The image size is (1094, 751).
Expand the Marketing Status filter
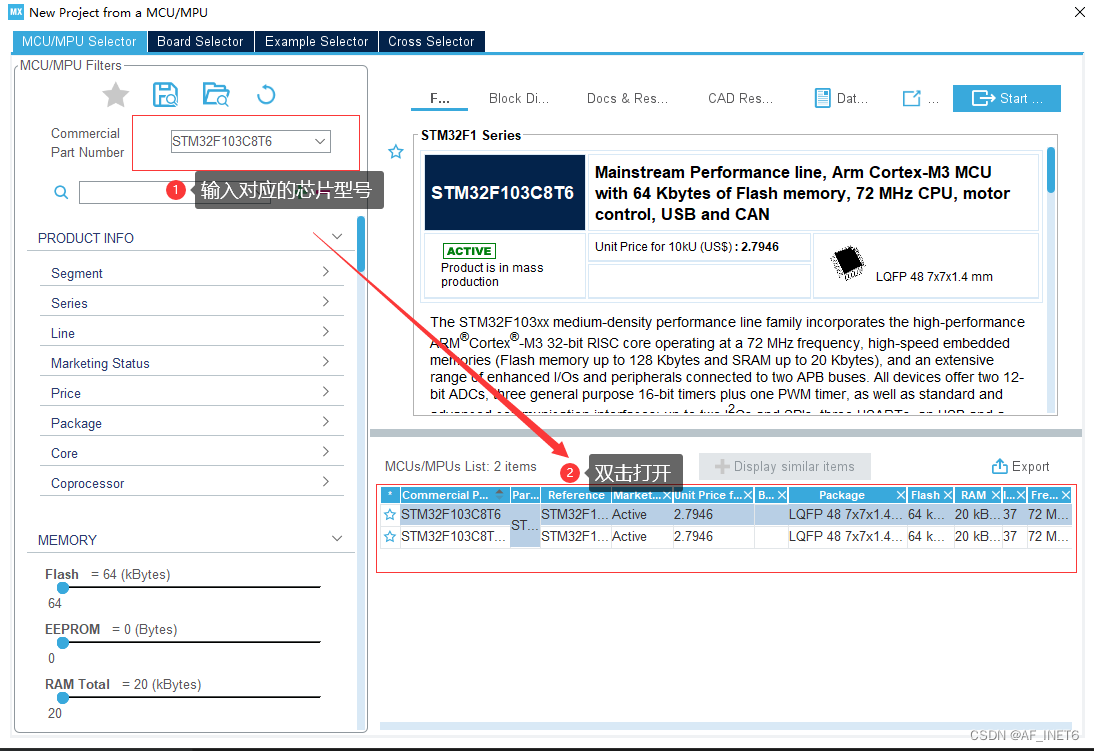click(x=326, y=362)
